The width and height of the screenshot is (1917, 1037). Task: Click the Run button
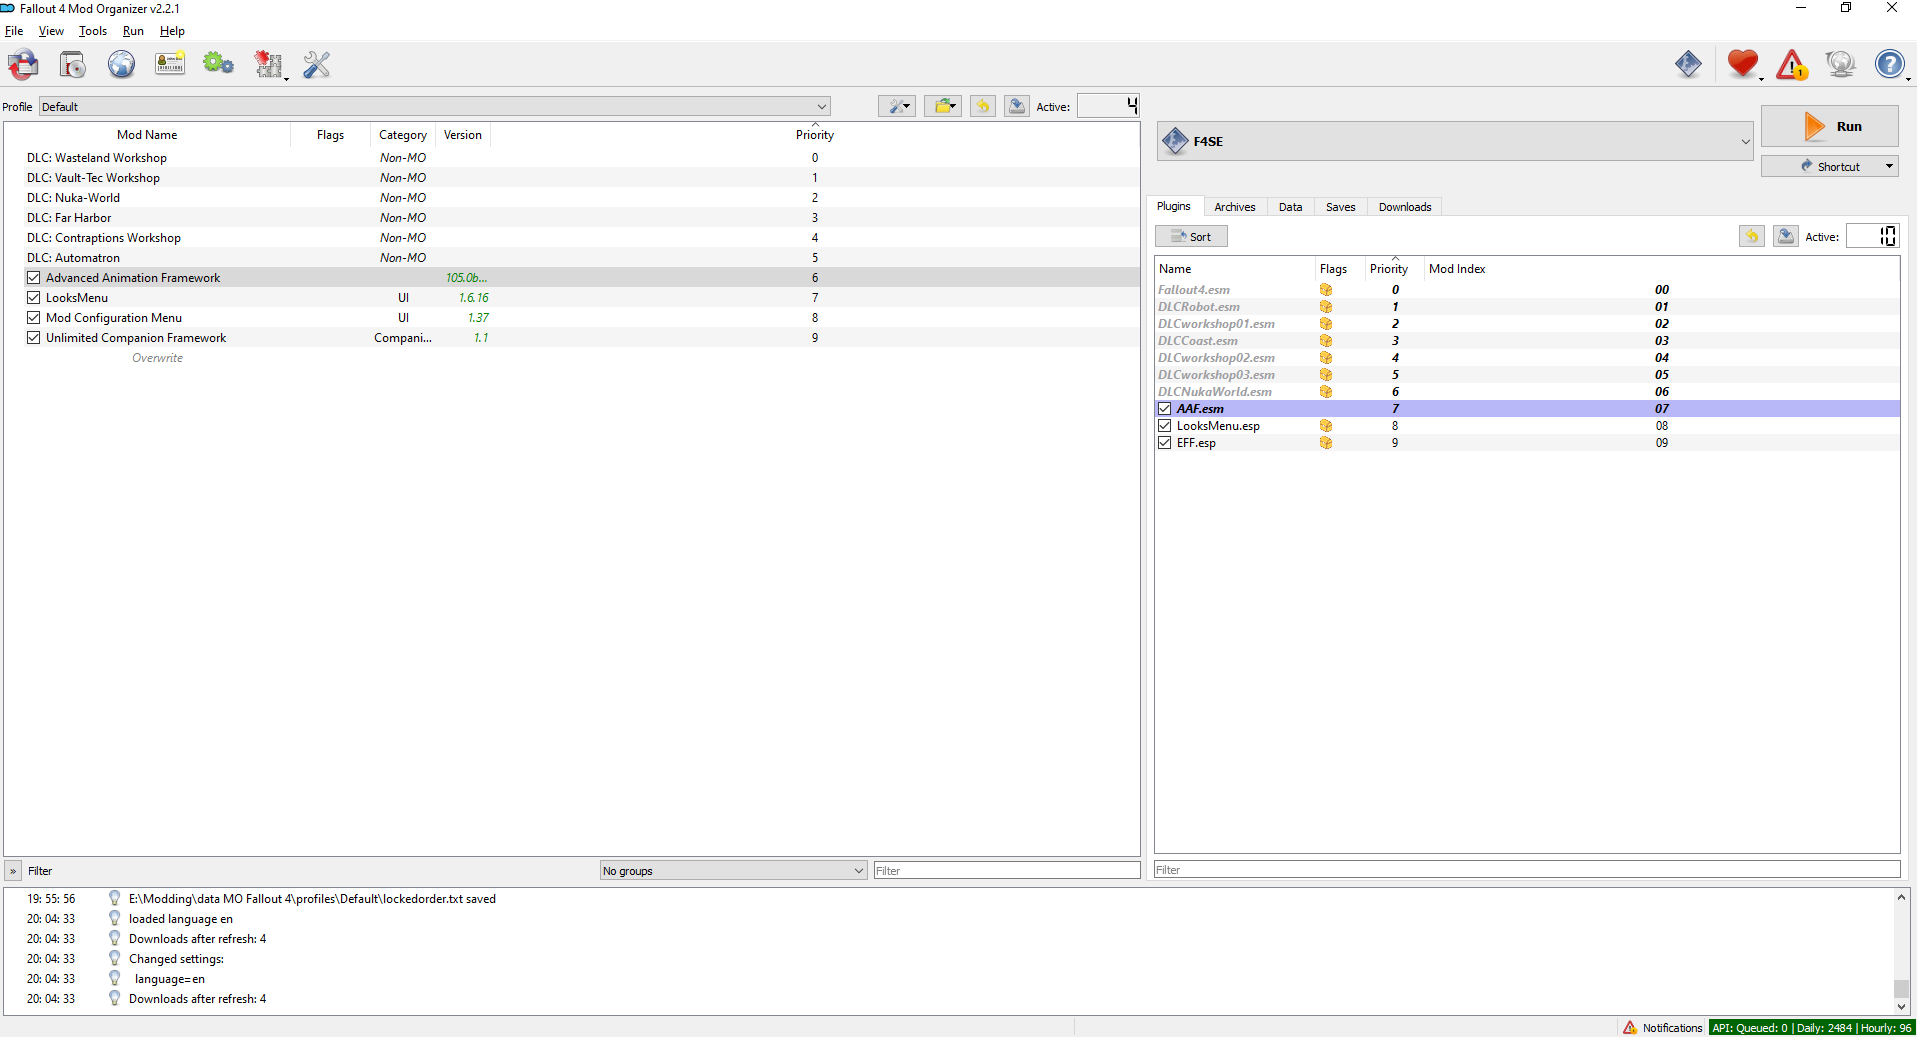click(1830, 126)
